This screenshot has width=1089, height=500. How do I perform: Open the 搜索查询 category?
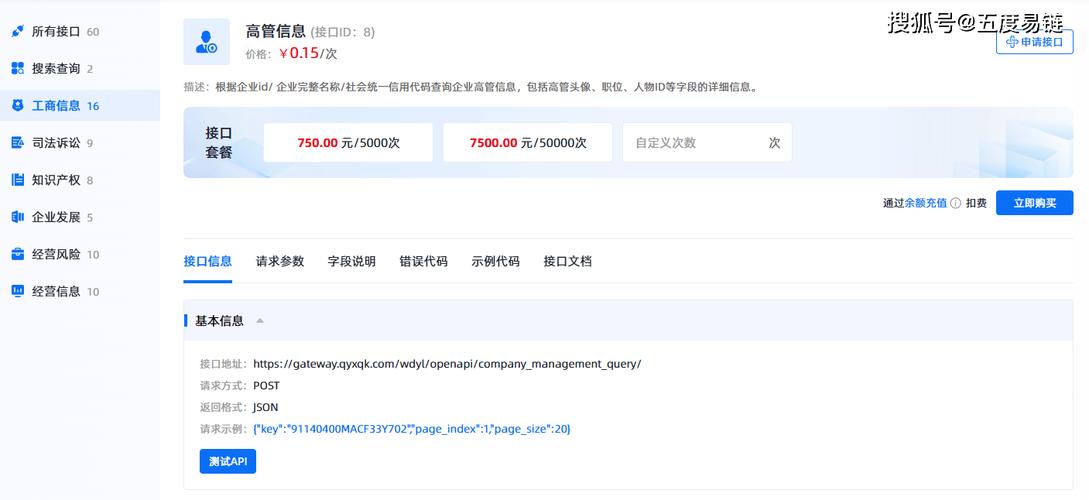coord(80,69)
